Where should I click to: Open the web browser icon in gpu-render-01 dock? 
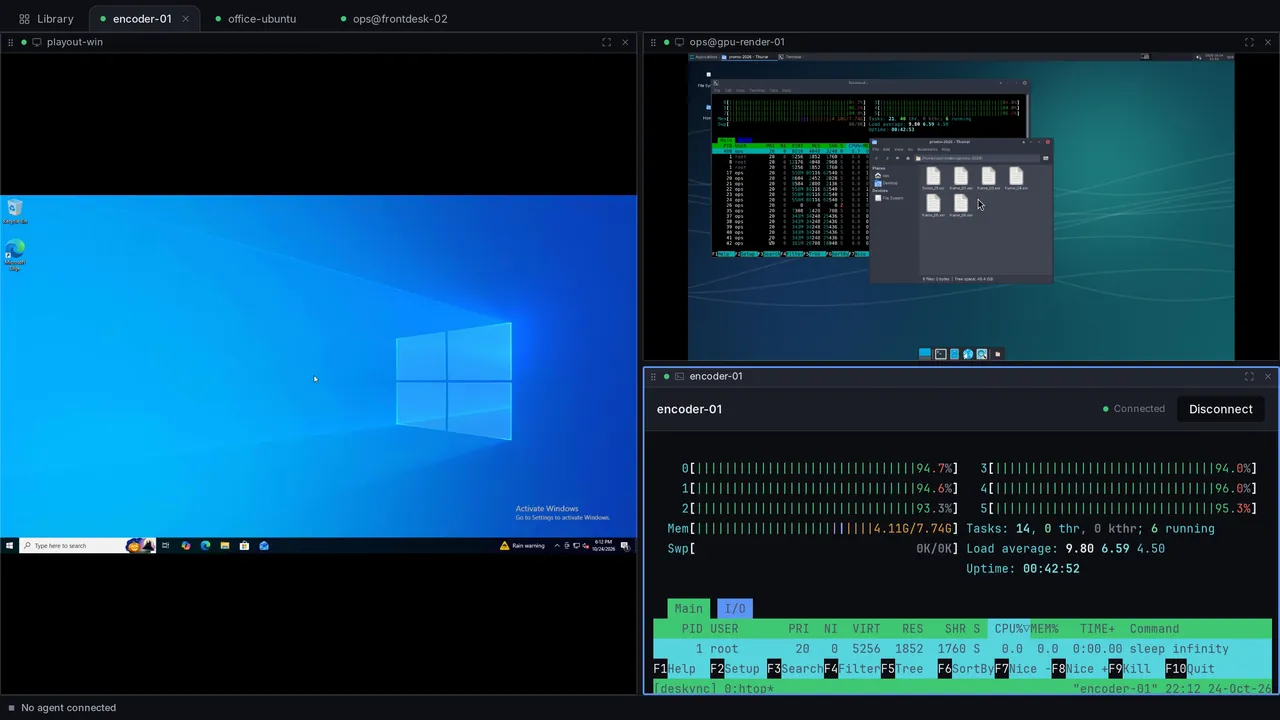click(968, 354)
